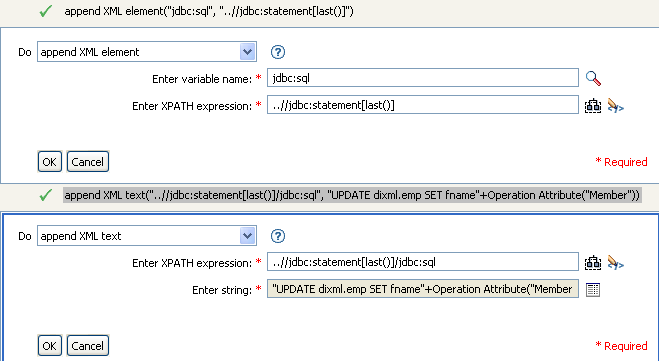The image size is (659, 361).
Task: Launch XPath builder icon beside ..//jdbc:statement[last()] field
Action: 616,106
